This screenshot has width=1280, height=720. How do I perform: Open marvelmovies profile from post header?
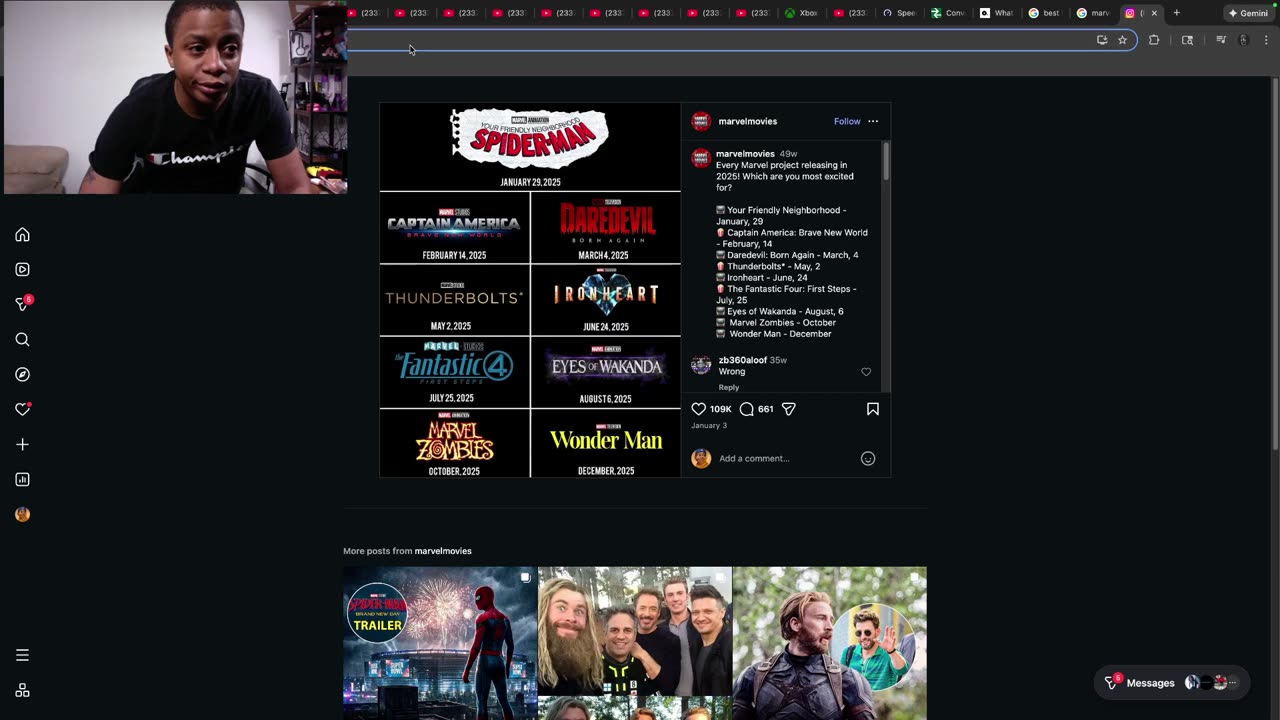point(748,121)
